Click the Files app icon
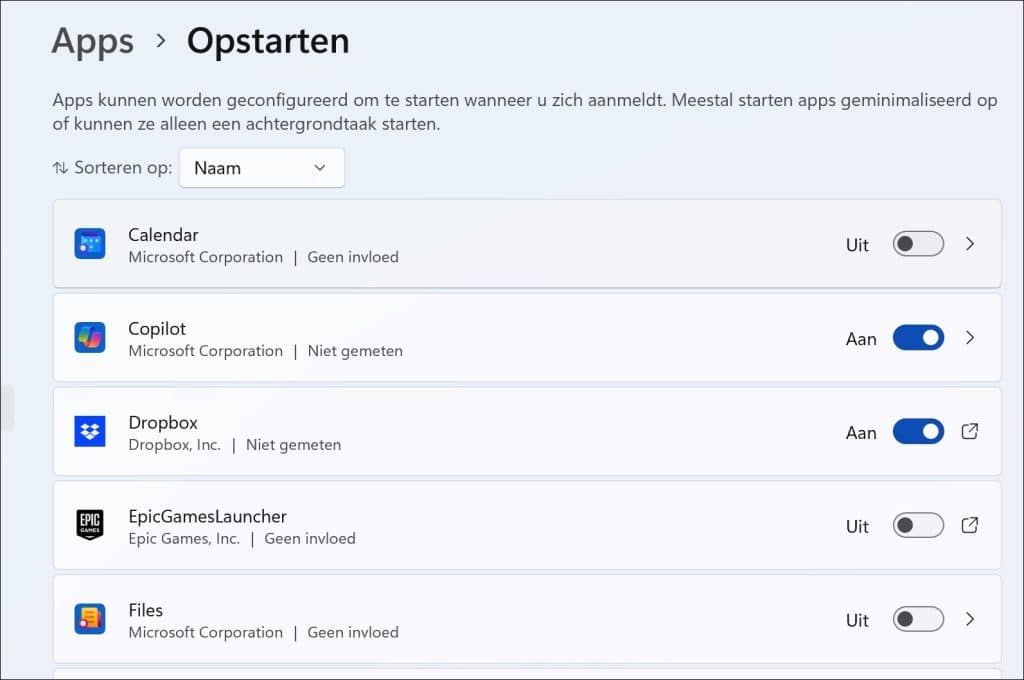 click(90, 619)
